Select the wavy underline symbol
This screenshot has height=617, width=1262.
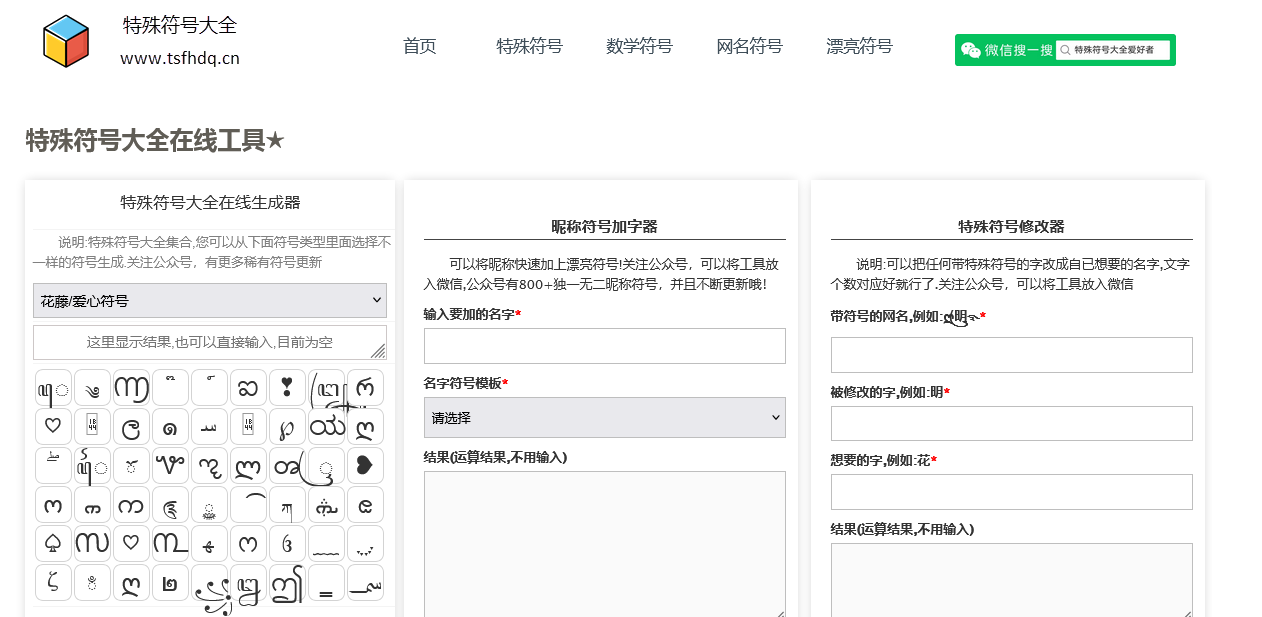pyautogui.click(x=326, y=543)
